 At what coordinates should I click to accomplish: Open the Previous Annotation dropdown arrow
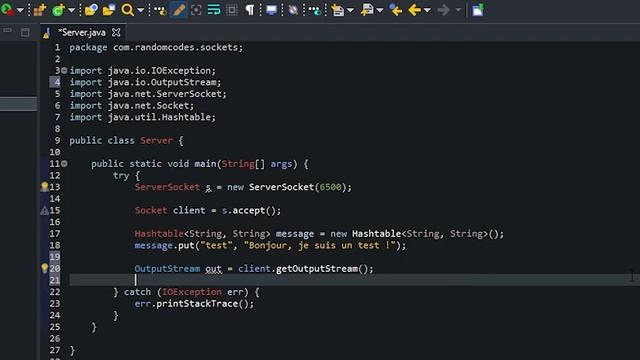coord(380,10)
